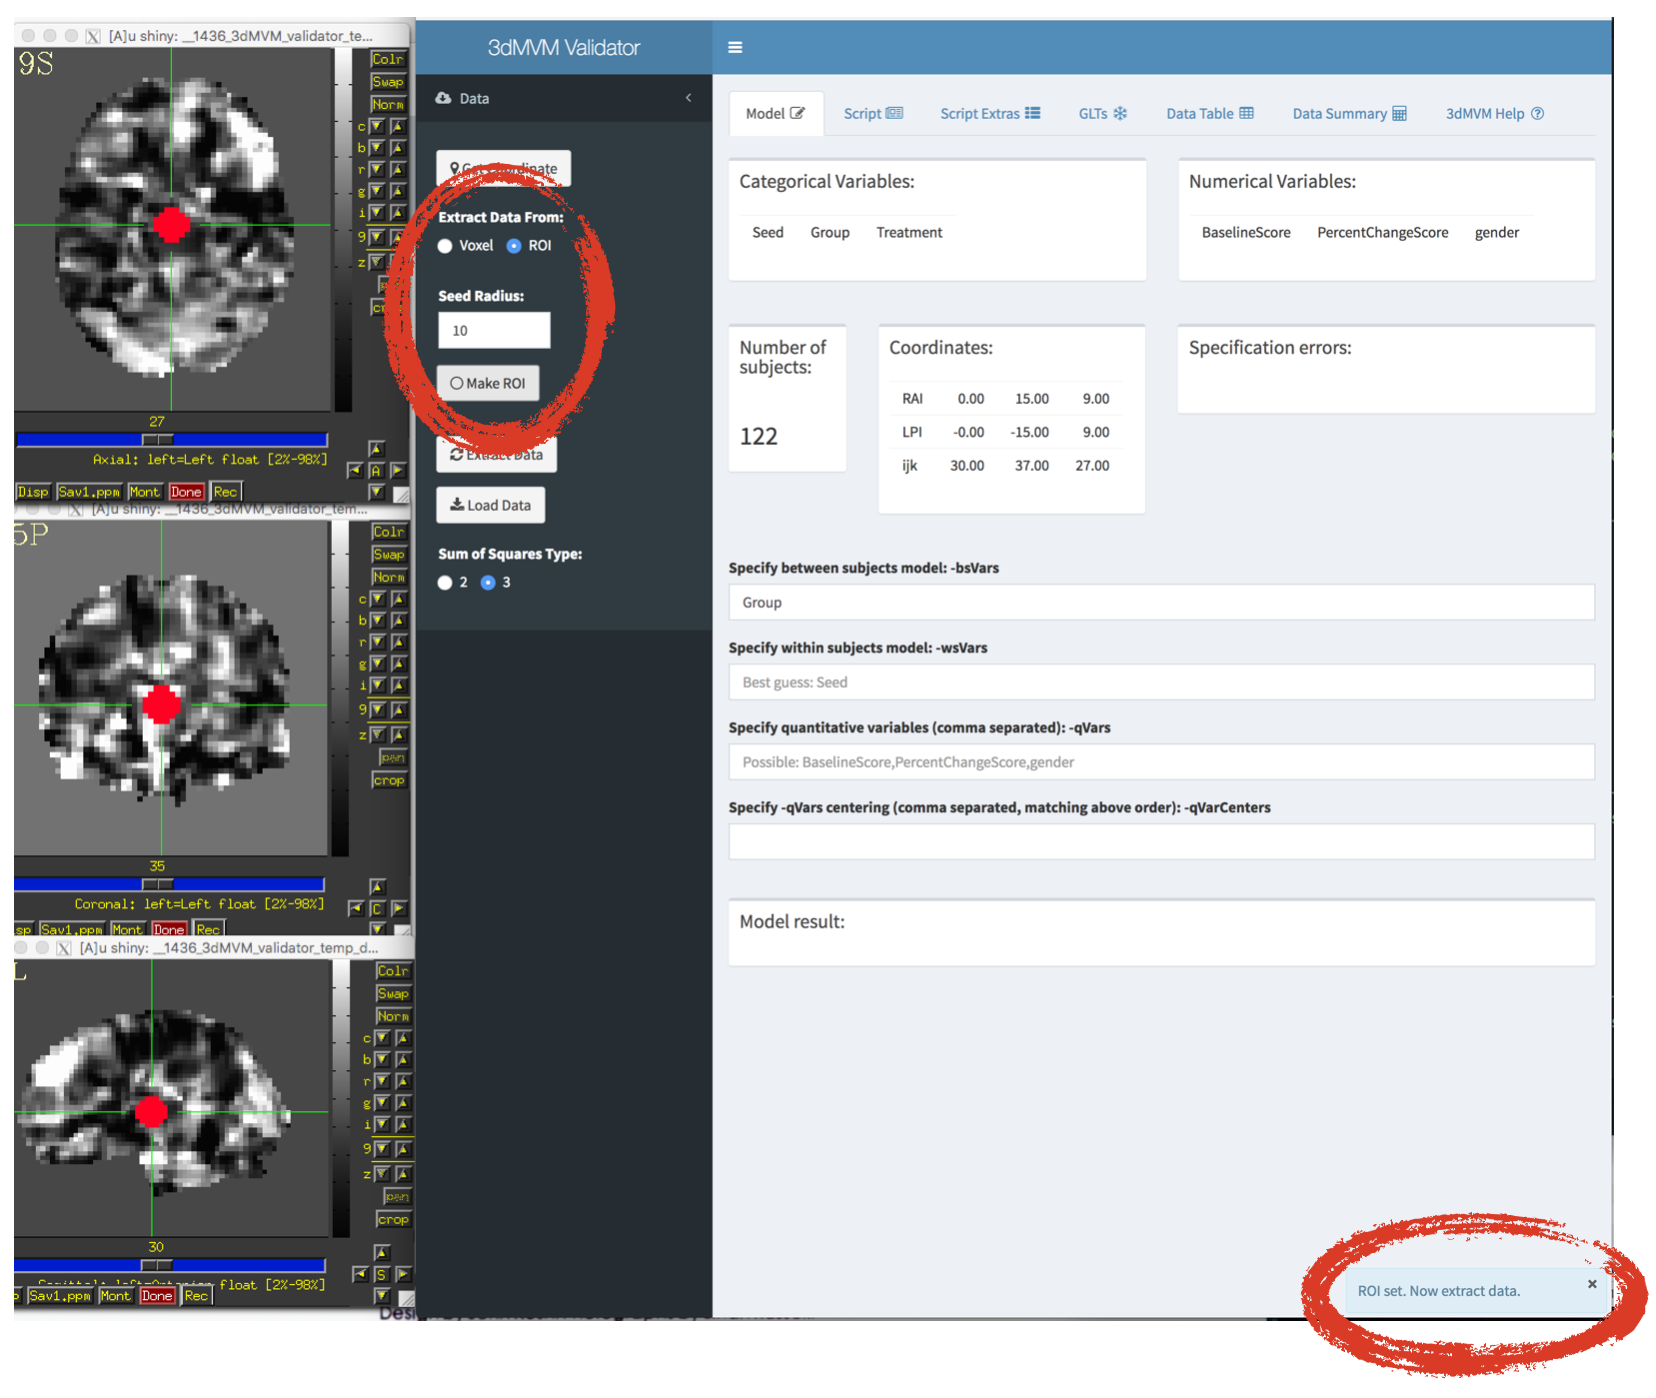Click zoom 'z' up arrow in Sagittal viewer
This screenshot has width=1656, height=1398.
[x=403, y=1174]
